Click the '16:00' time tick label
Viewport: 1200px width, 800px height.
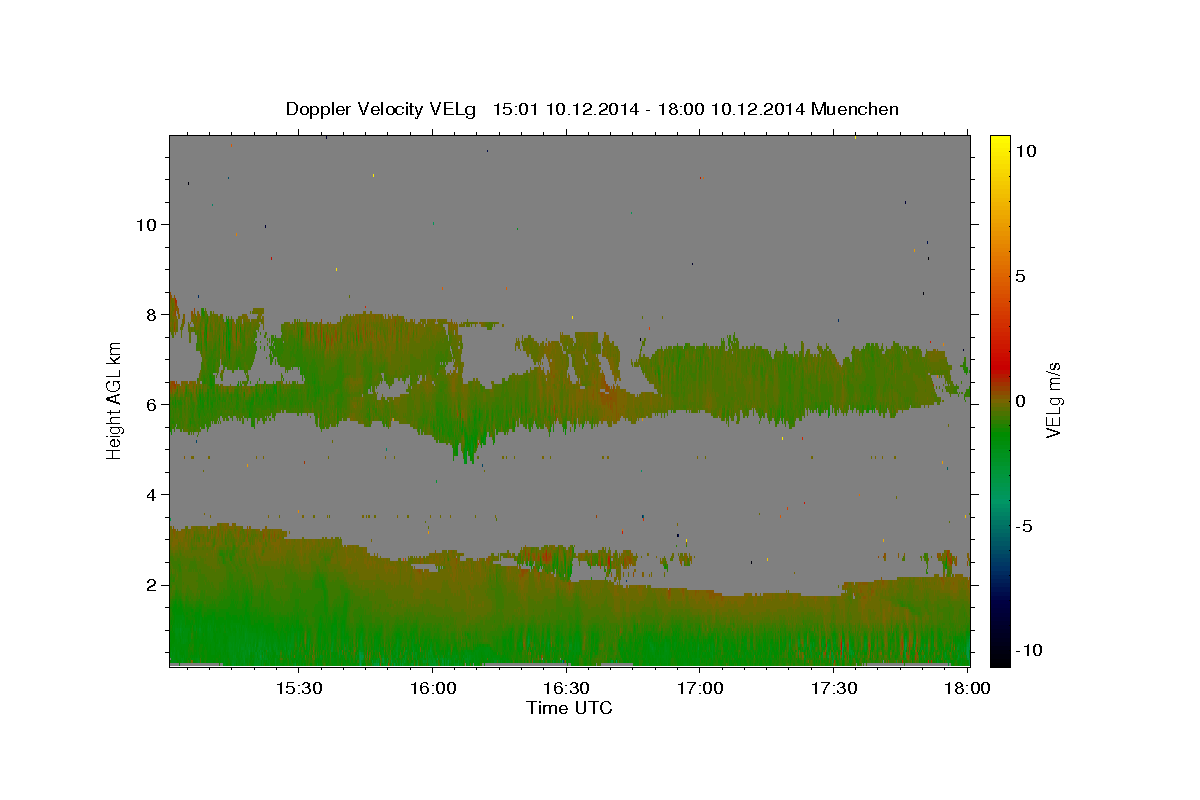(x=432, y=689)
